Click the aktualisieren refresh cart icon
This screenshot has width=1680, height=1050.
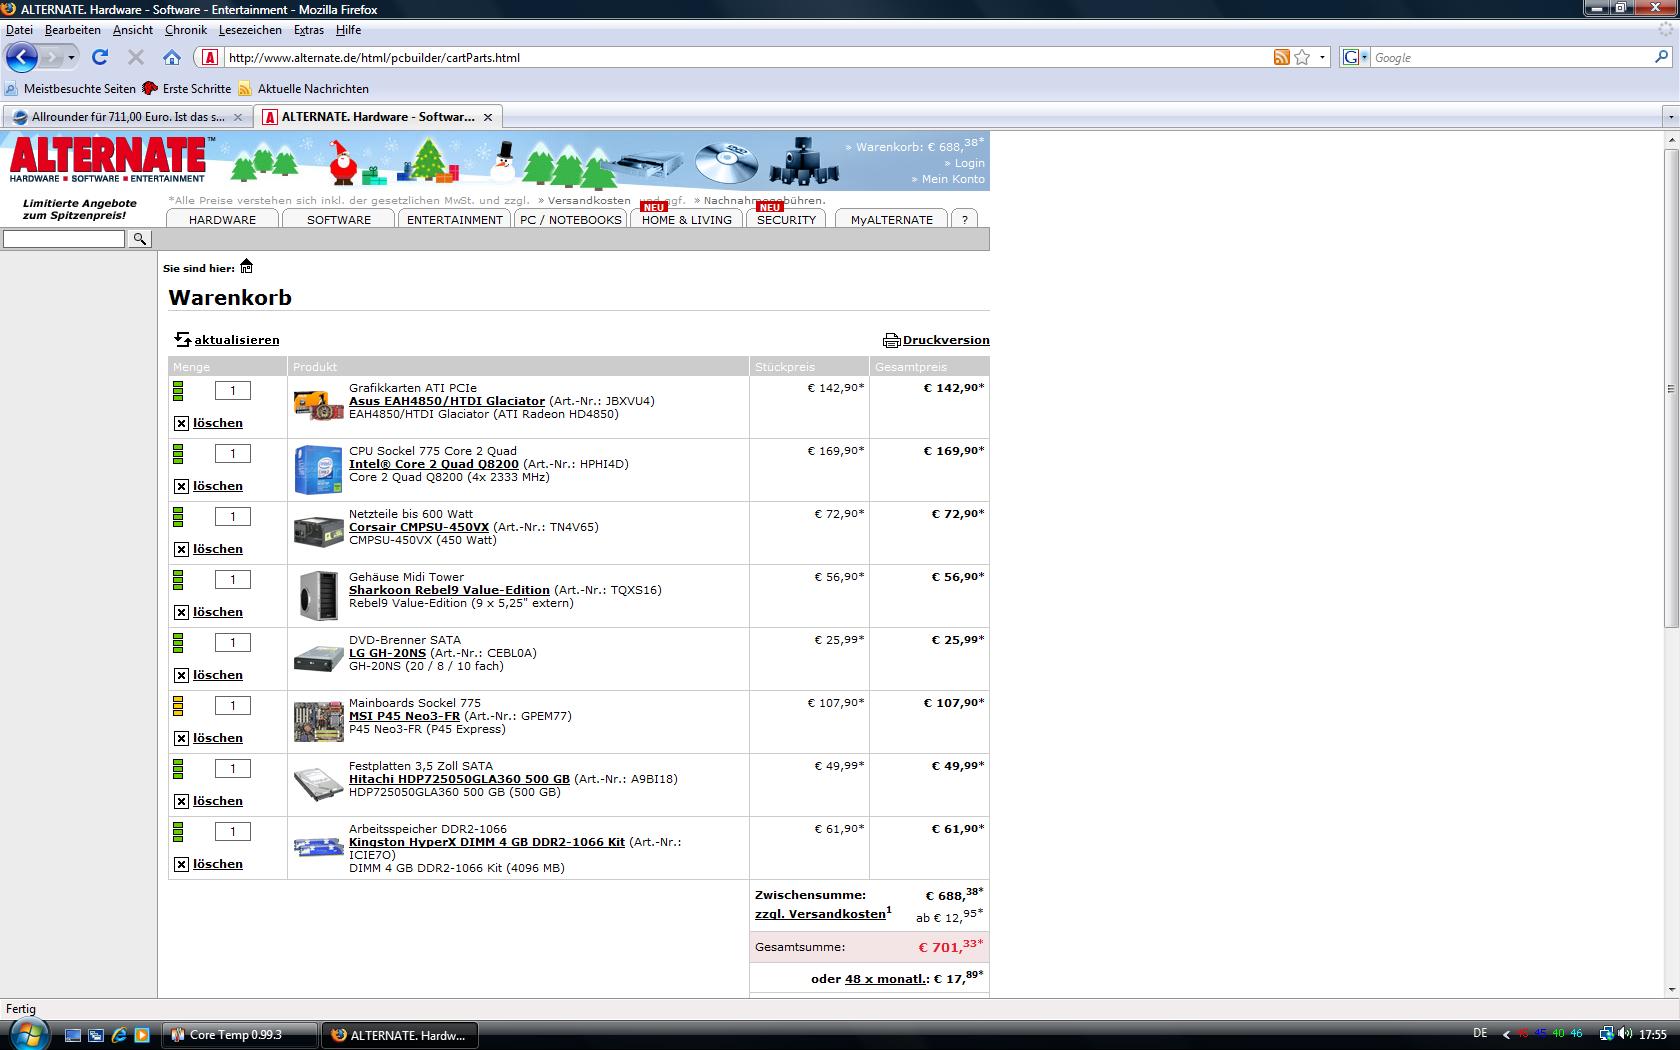(x=182, y=340)
